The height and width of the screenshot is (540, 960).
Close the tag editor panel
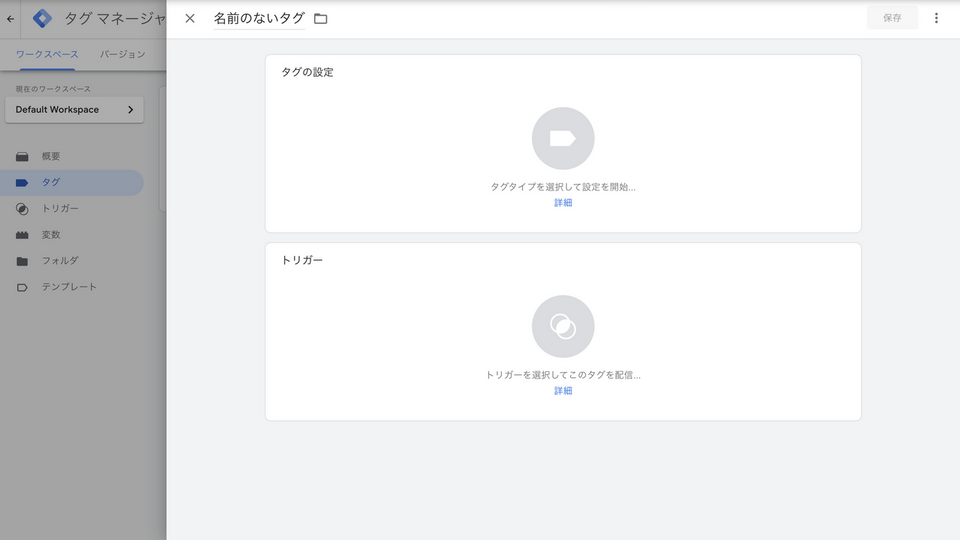(190, 18)
